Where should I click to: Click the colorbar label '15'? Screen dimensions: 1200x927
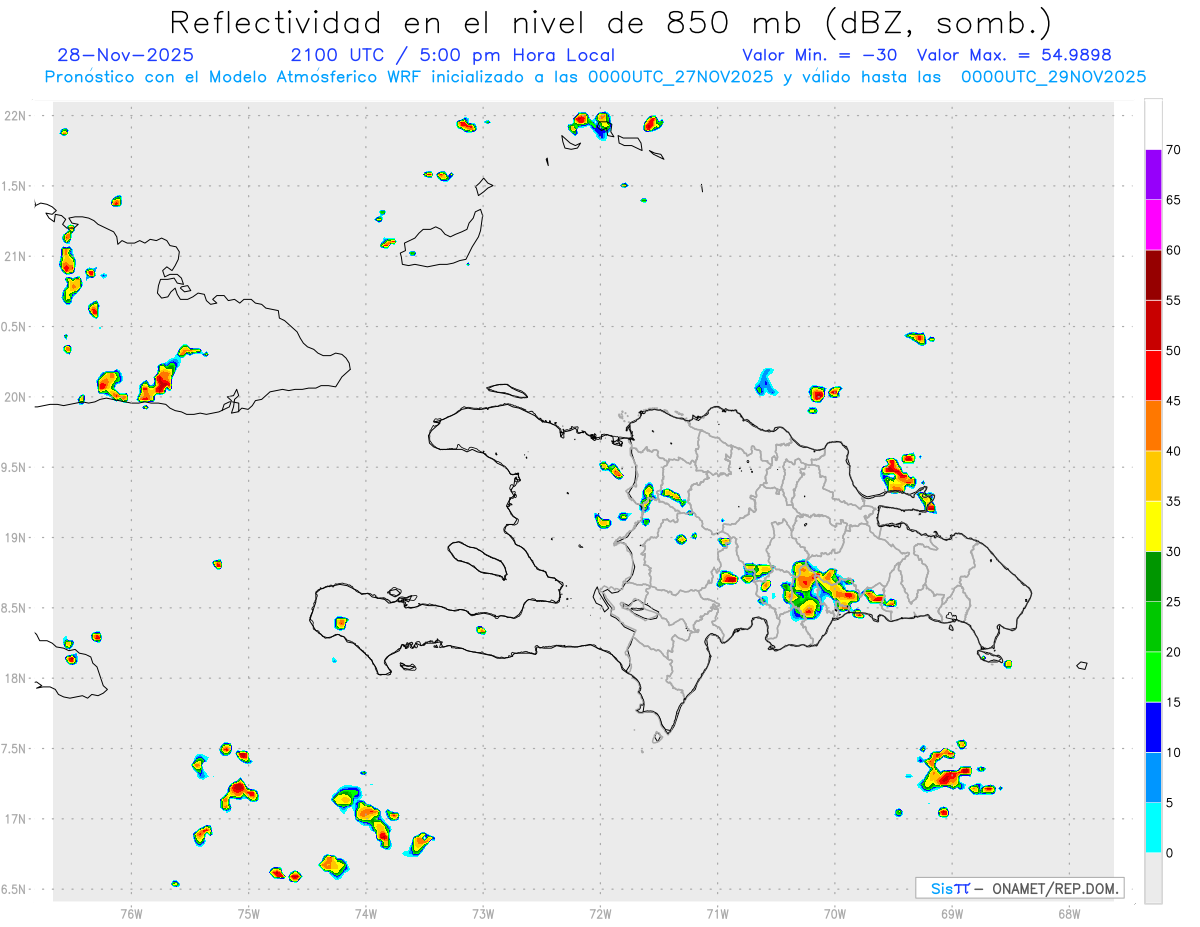(x=1174, y=703)
